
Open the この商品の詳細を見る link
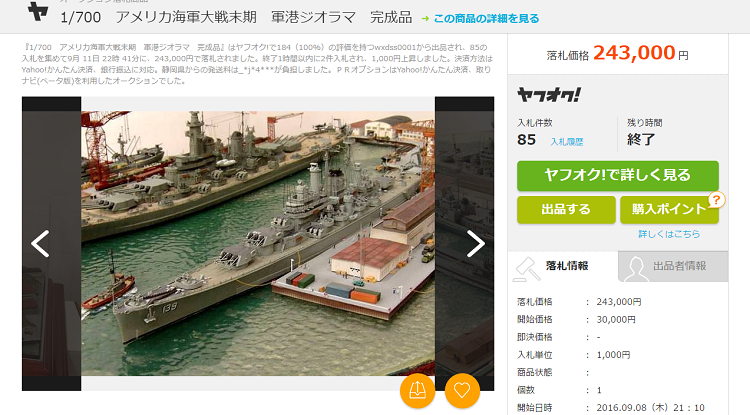pos(486,19)
